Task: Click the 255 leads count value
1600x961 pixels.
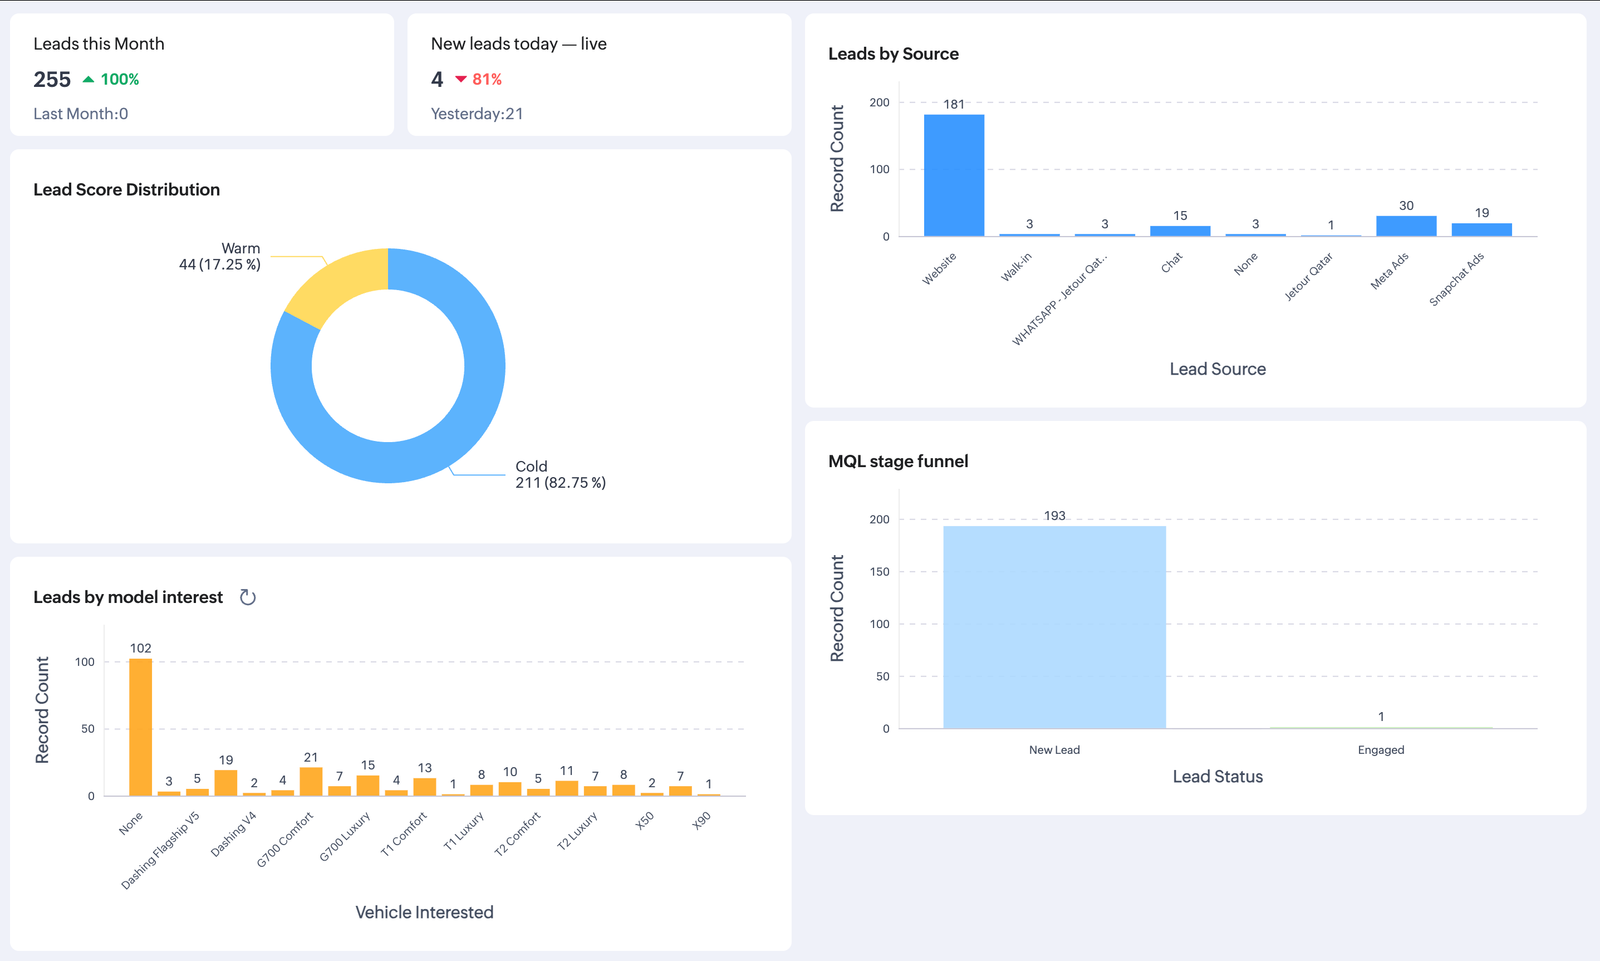Action: 52,79
